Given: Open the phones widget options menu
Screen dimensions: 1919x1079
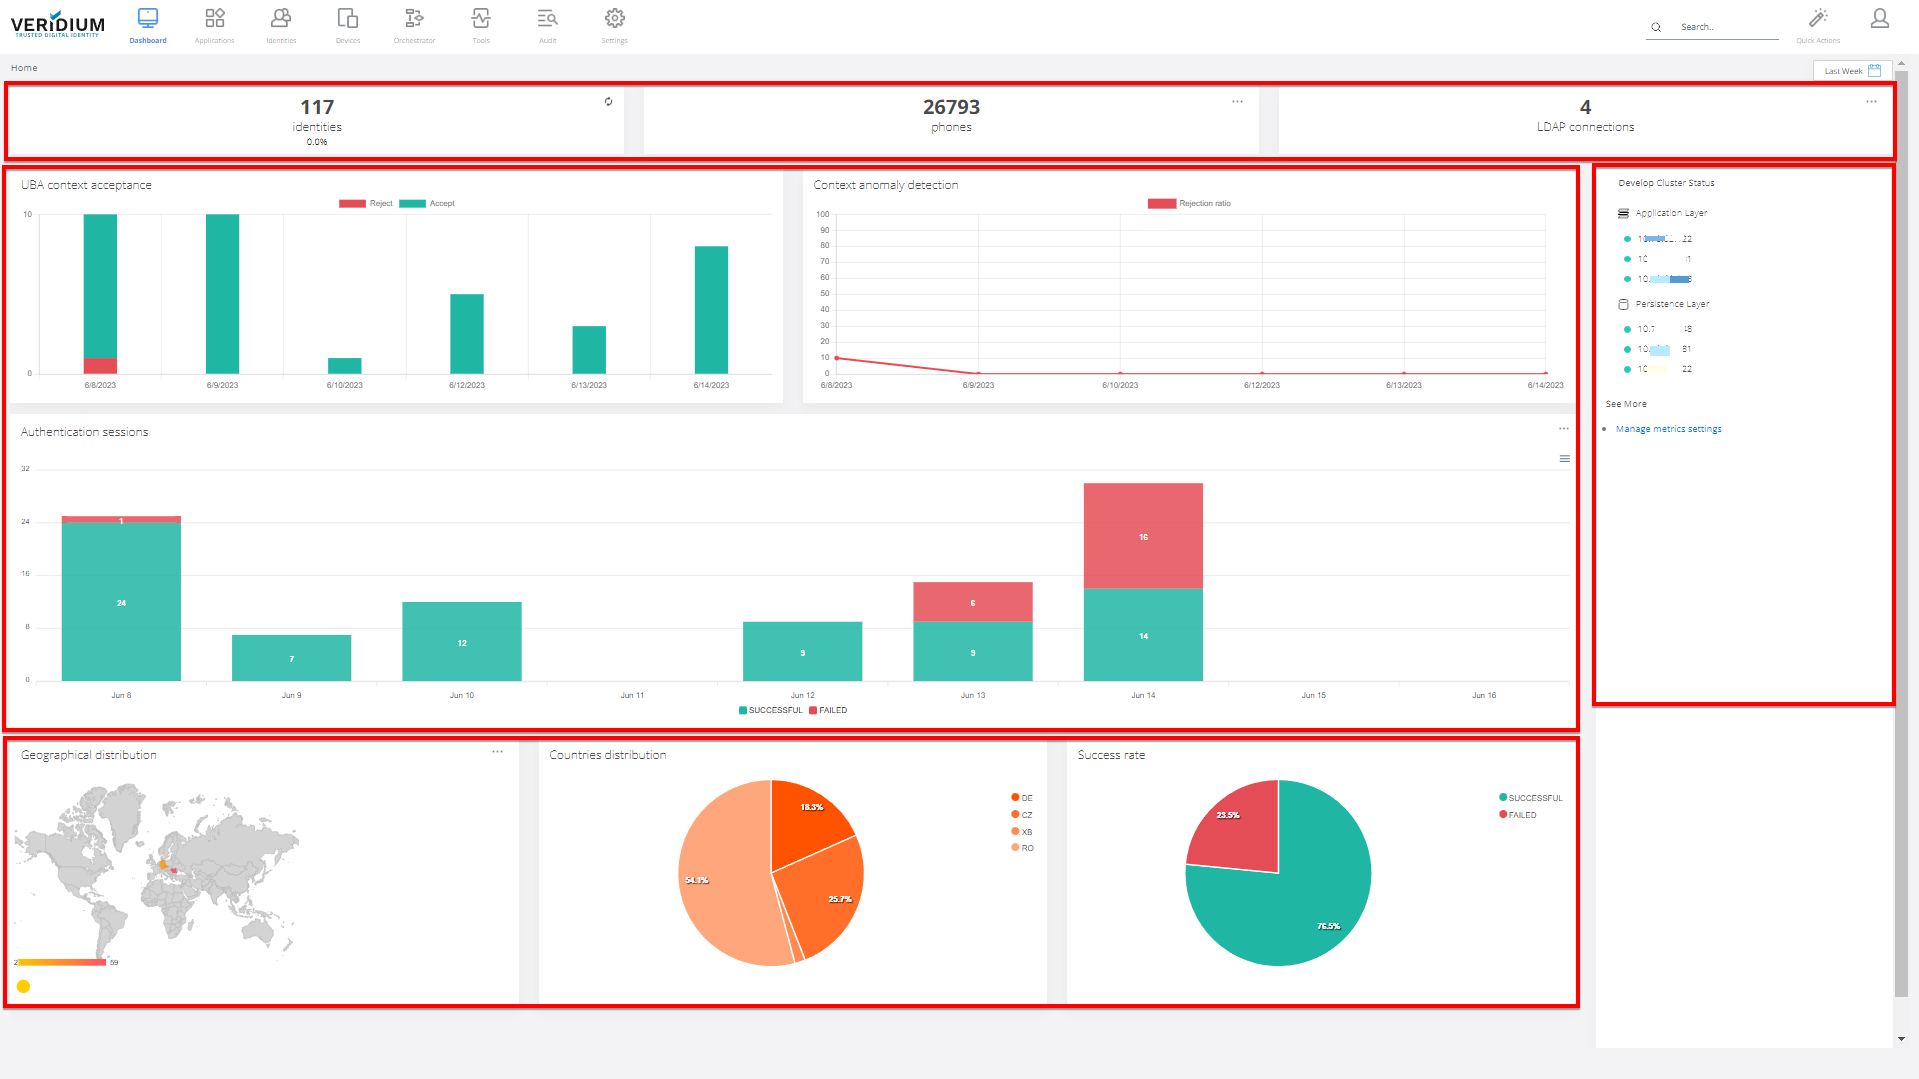Looking at the screenshot, I should (x=1237, y=102).
